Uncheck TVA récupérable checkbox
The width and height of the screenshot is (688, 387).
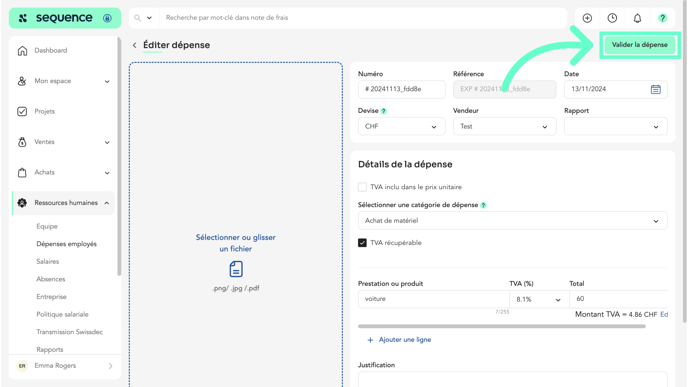[x=362, y=243]
